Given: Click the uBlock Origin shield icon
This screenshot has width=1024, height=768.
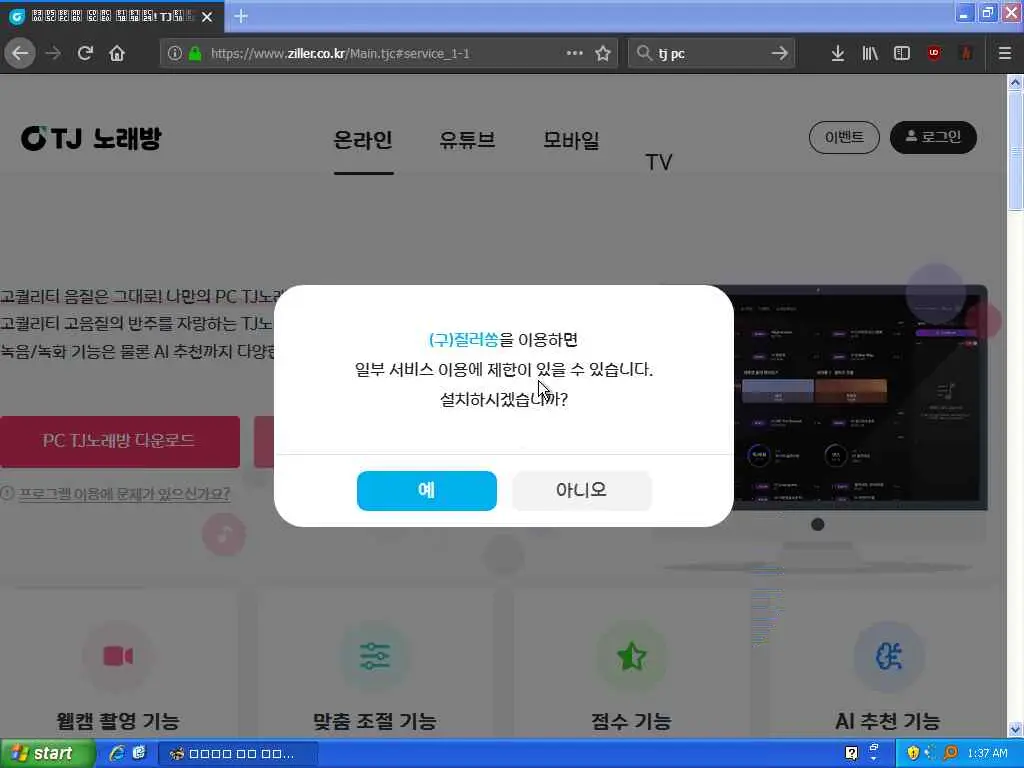Looking at the screenshot, I should coord(934,53).
